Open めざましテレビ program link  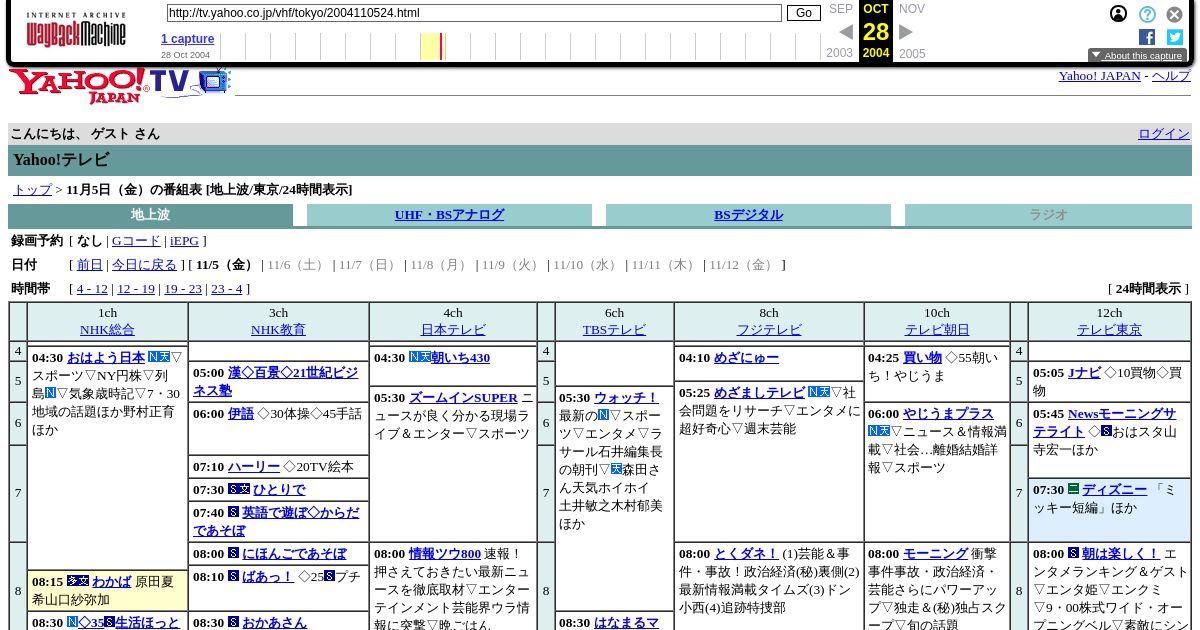pos(759,393)
